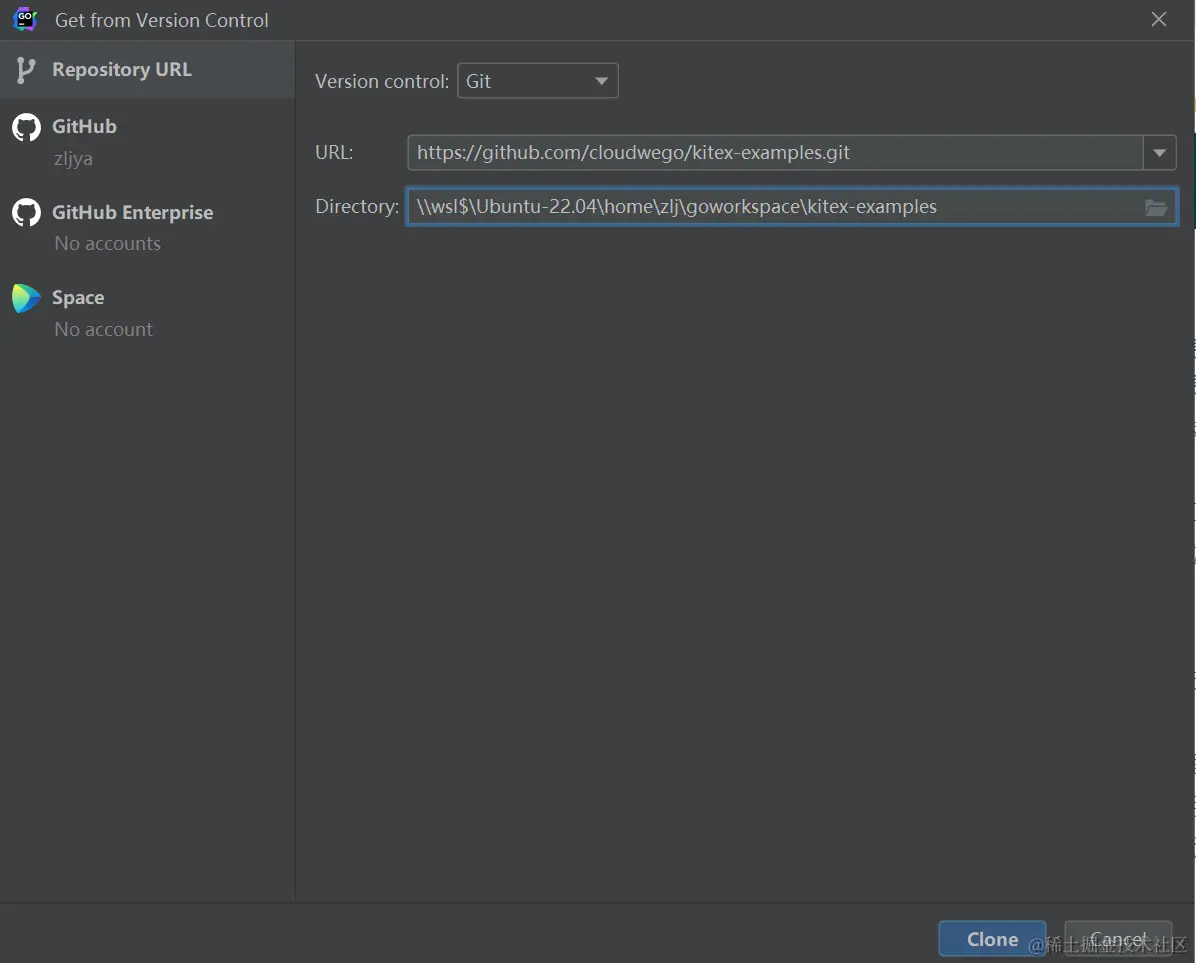Browse for directory using folder icon
This screenshot has height=963, width=1196.
click(1156, 207)
